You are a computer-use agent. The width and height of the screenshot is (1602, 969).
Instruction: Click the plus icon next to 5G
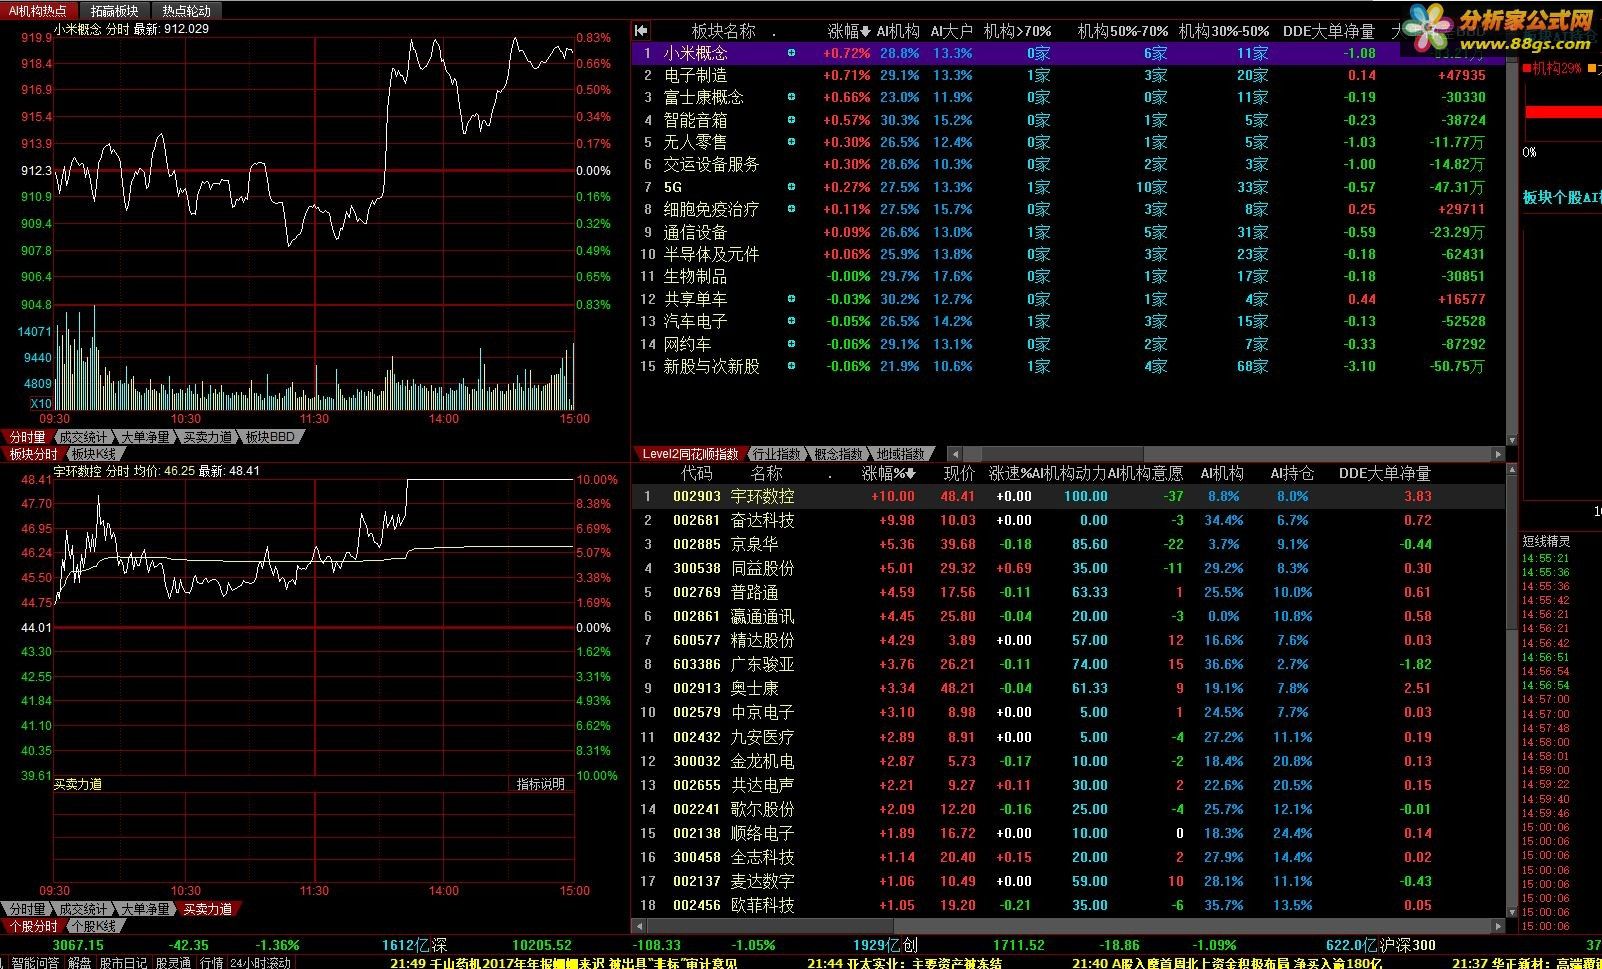(x=792, y=187)
